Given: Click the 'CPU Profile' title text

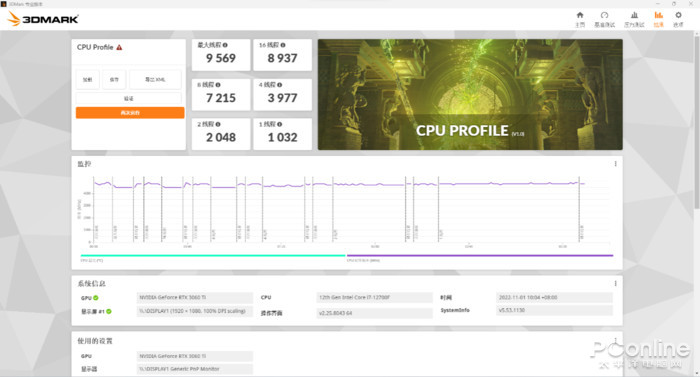Looking at the screenshot, I should 95,47.
